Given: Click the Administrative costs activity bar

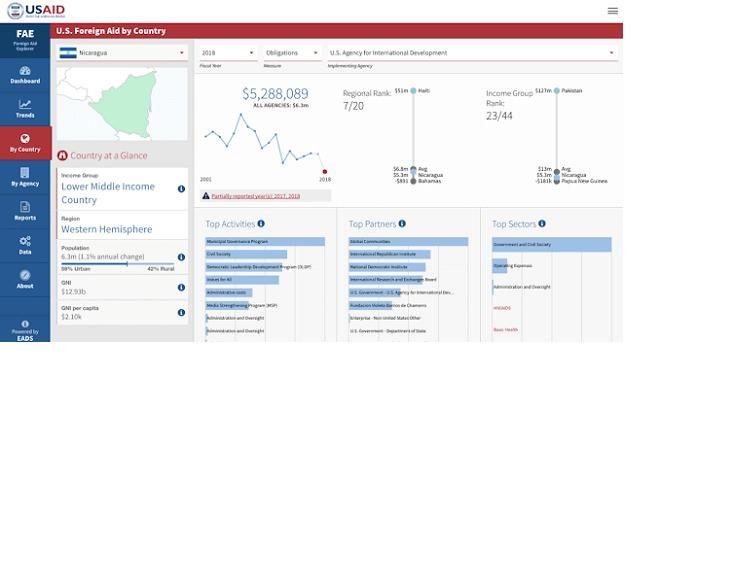Looking at the screenshot, I should [x=229, y=292].
